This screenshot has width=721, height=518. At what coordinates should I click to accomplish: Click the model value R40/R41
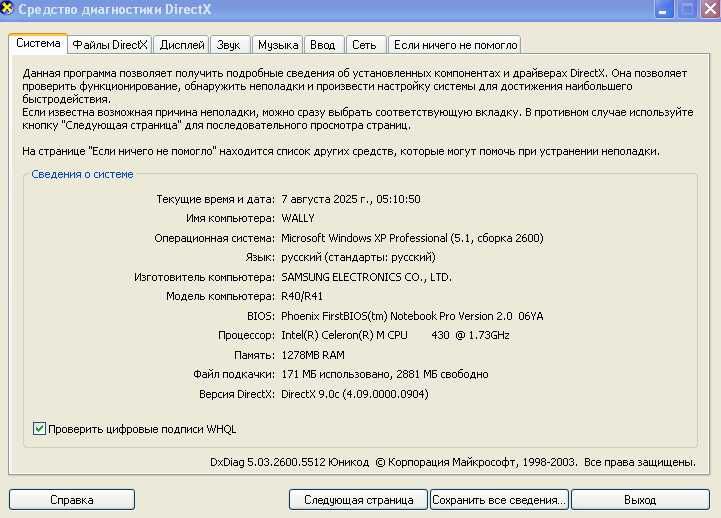click(x=302, y=296)
